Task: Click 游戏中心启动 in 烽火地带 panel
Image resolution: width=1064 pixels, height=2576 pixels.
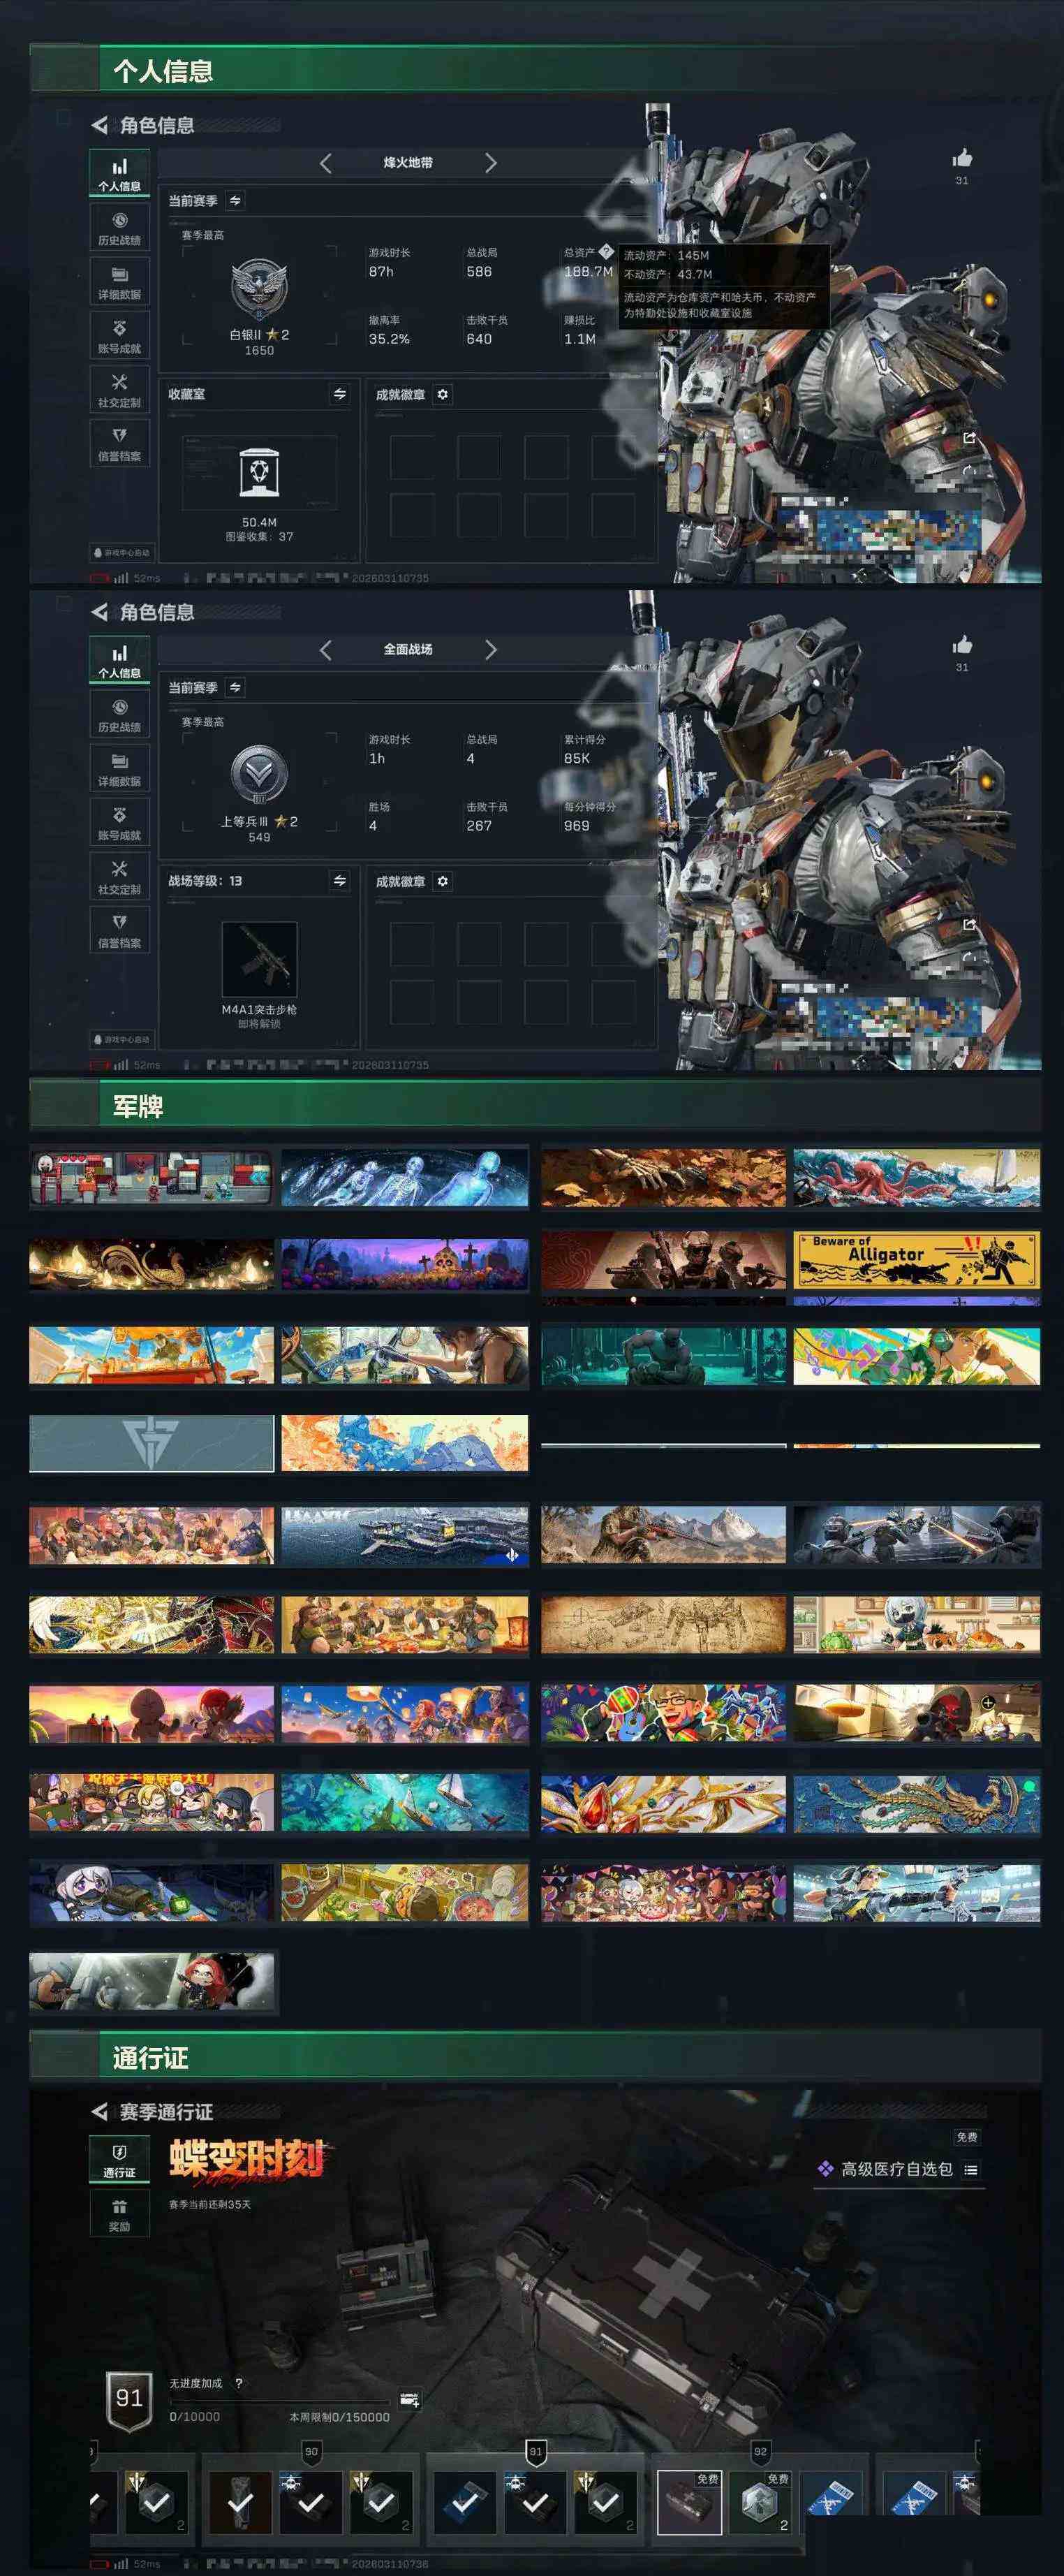Action: (122, 553)
